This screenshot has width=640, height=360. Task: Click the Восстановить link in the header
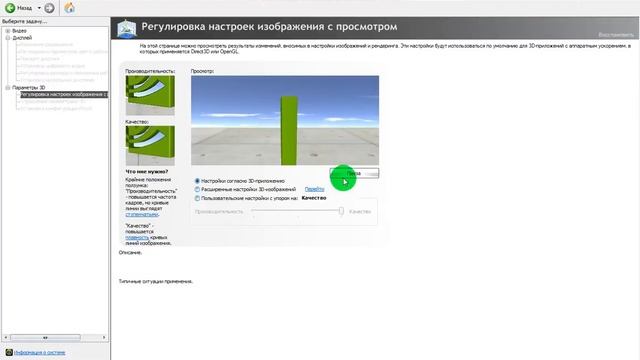(616, 35)
